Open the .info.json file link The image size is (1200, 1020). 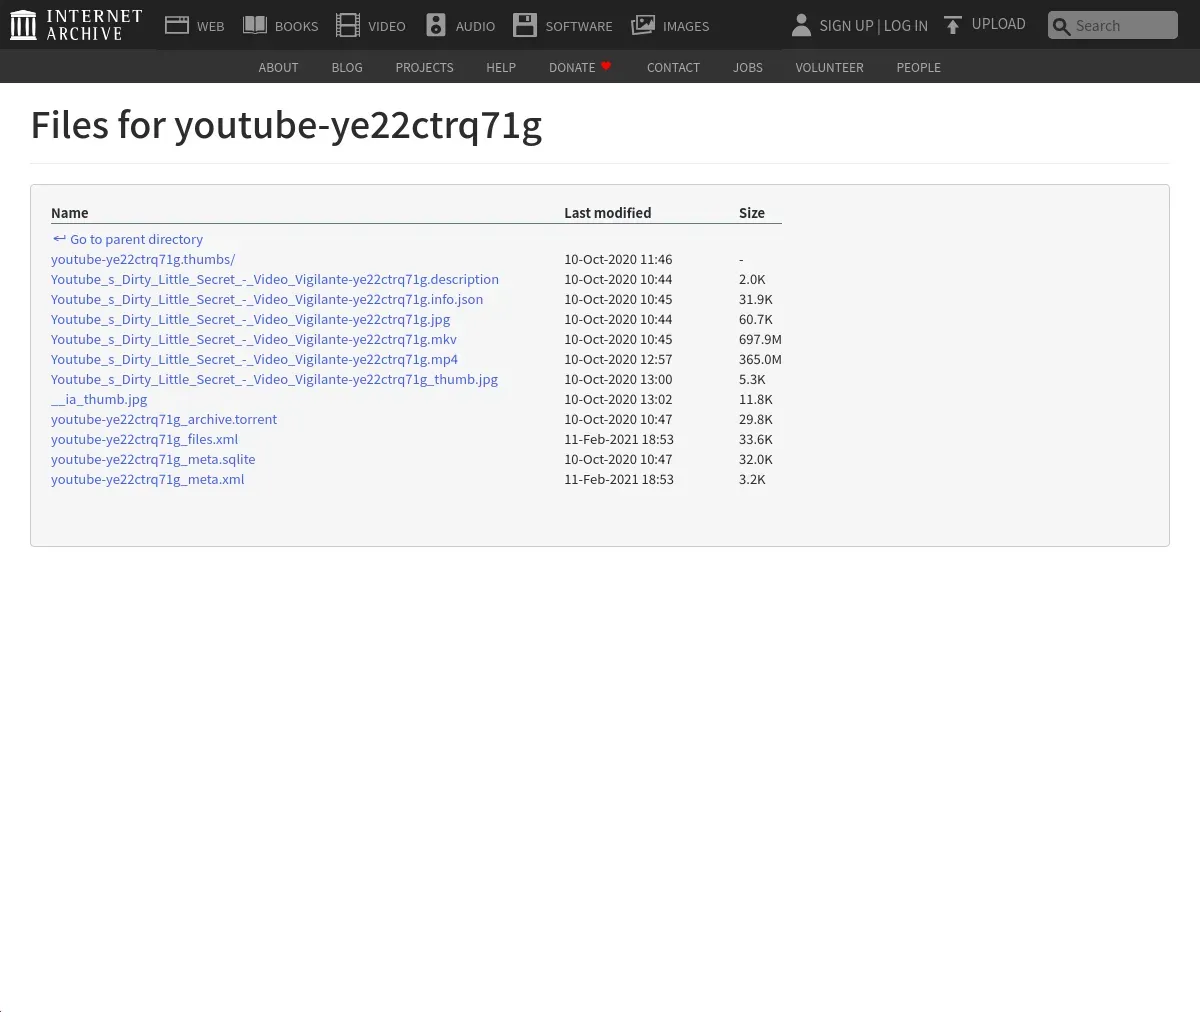coord(267,299)
